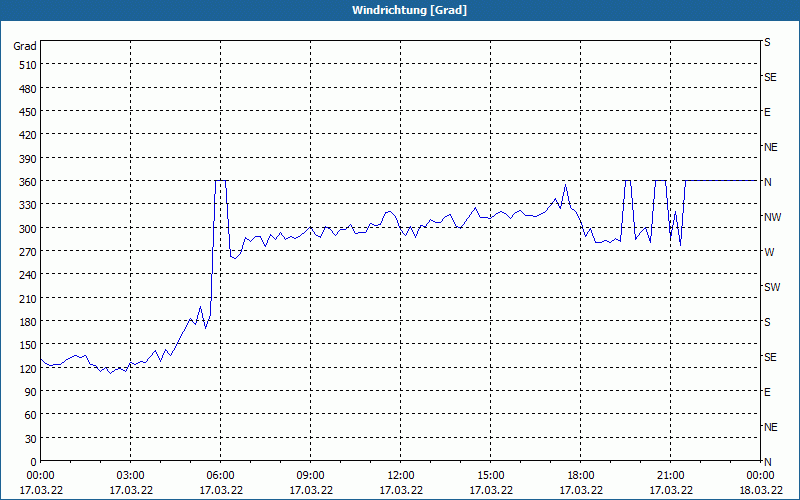Click the 300 y-axis value
The height and width of the screenshot is (500, 800).
tap(28, 229)
